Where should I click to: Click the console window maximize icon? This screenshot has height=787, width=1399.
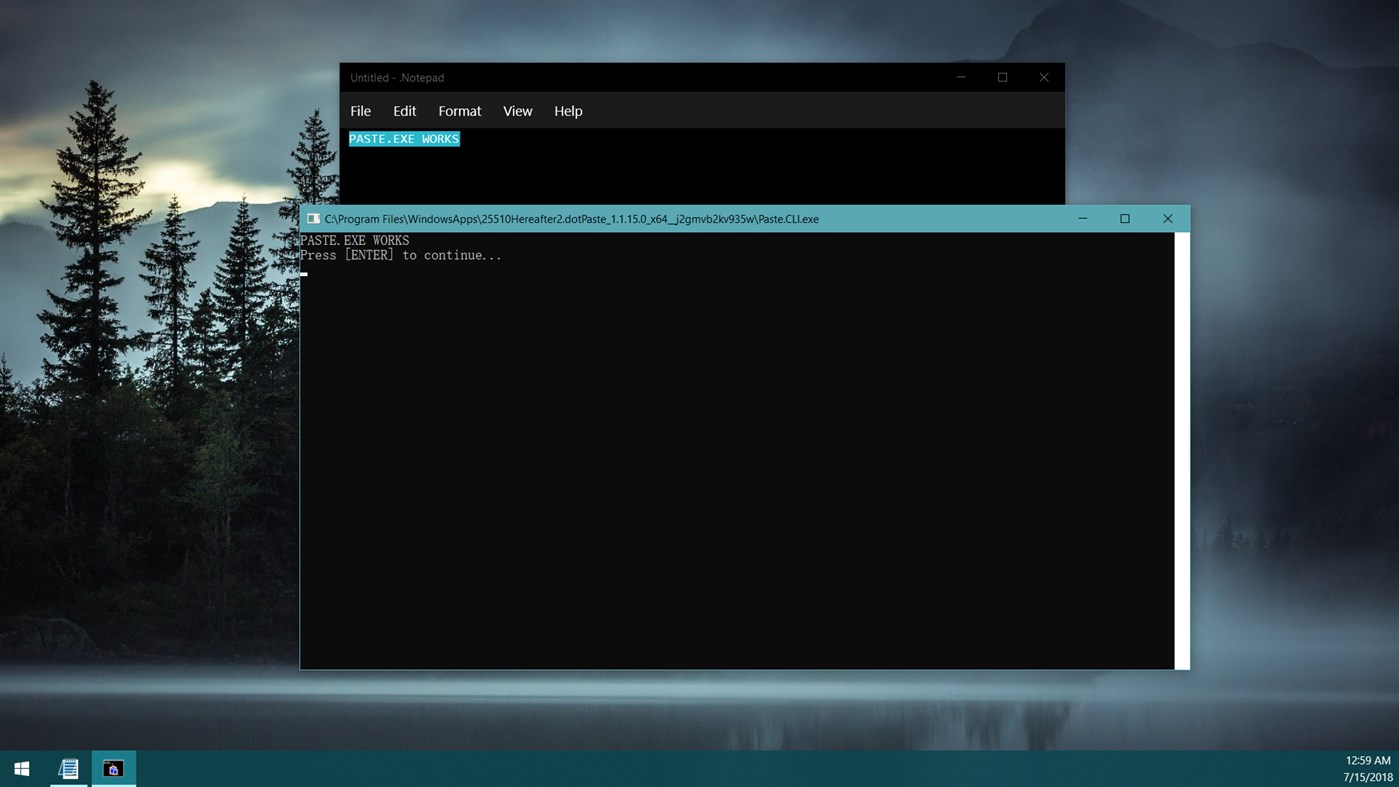(x=1123, y=218)
